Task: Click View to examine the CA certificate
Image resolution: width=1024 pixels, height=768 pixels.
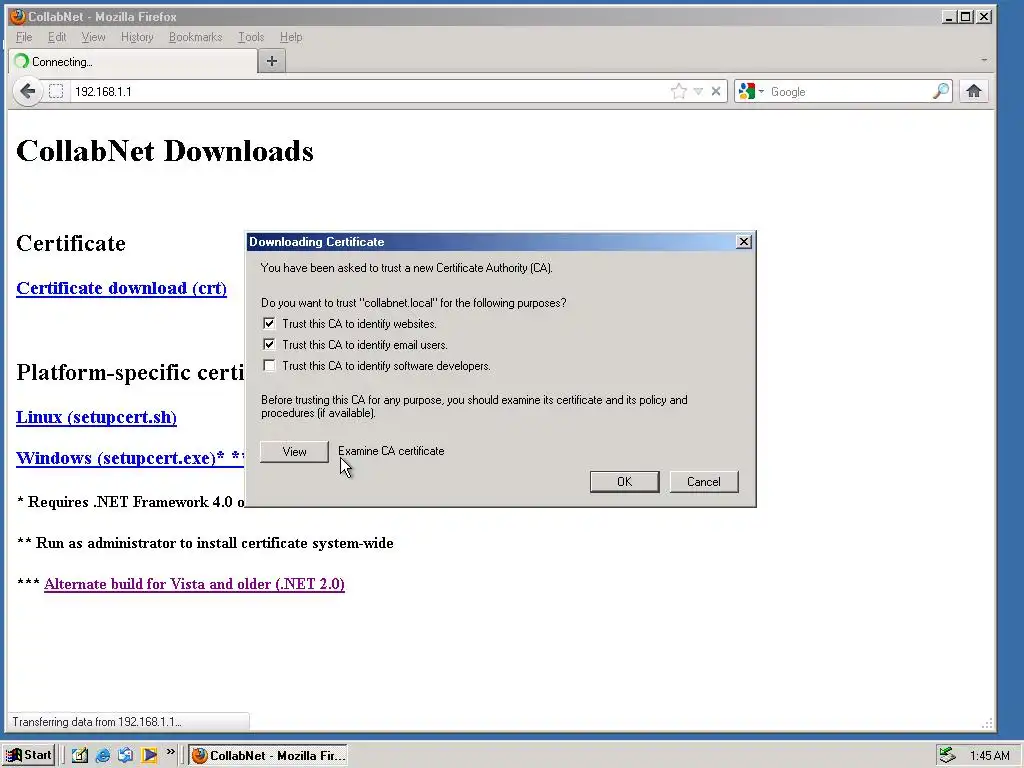Action: tap(295, 451)
